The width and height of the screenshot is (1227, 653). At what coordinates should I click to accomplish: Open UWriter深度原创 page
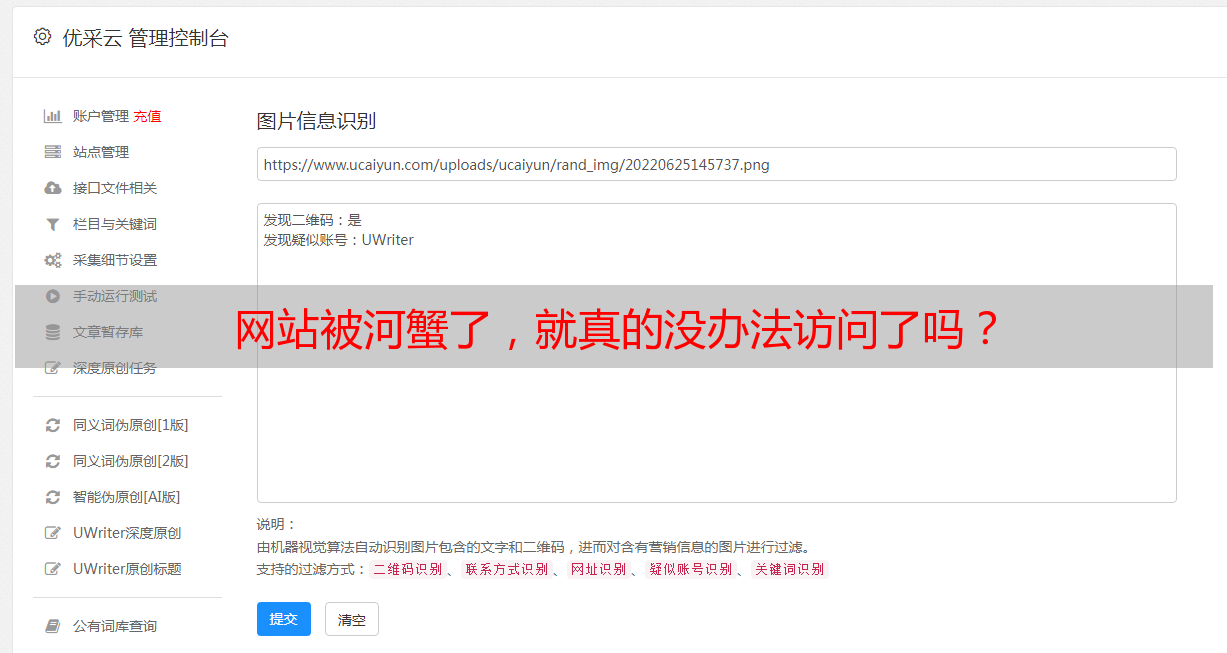coord(127,533)
